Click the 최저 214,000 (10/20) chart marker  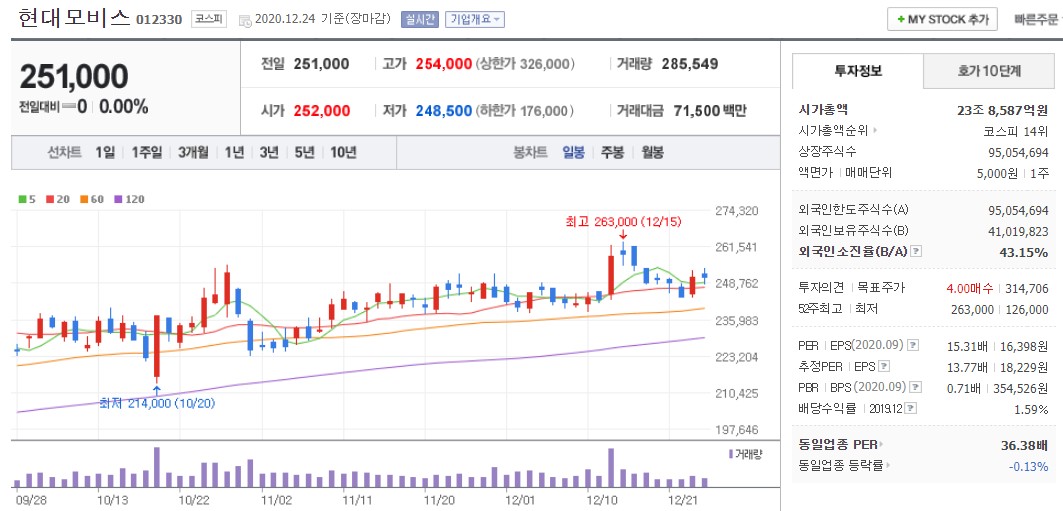point(158,403)
